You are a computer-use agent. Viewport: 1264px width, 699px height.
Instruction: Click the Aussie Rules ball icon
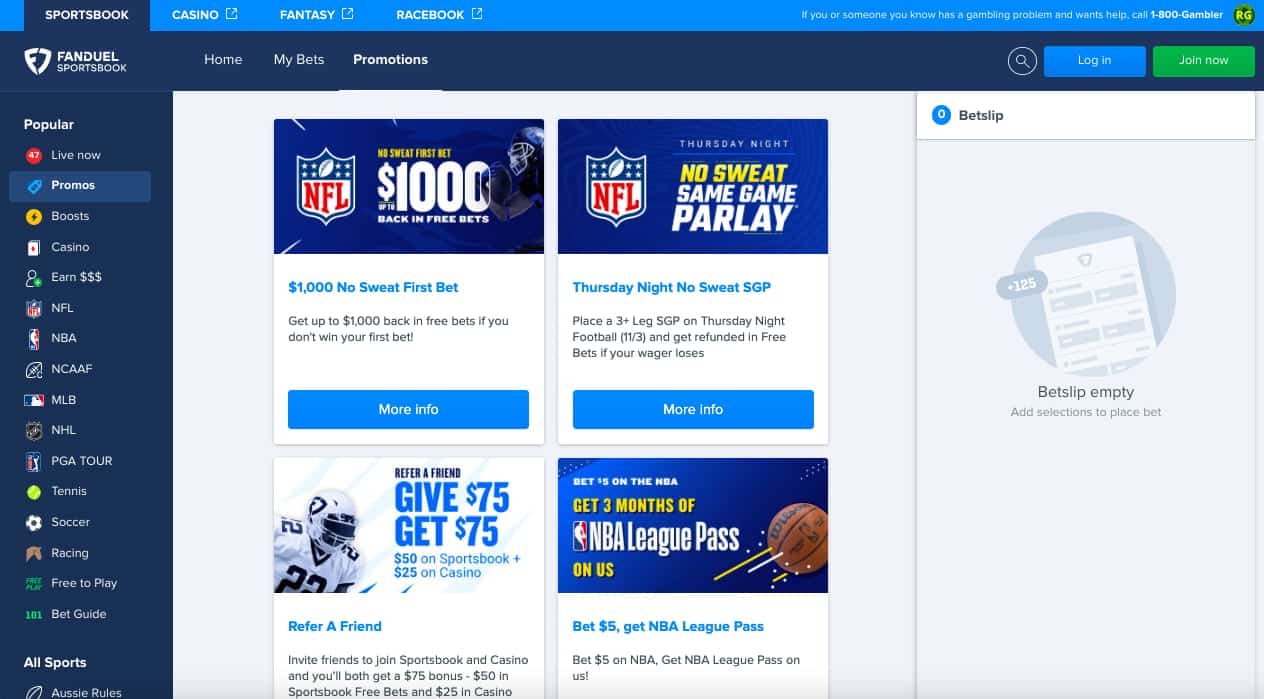tap(34, 692)
